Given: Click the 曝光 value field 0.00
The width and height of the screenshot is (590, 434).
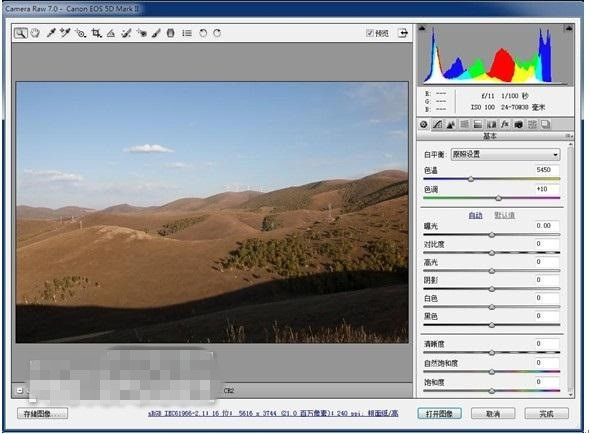Looking at the screenshot, I should tap(547, 225).
